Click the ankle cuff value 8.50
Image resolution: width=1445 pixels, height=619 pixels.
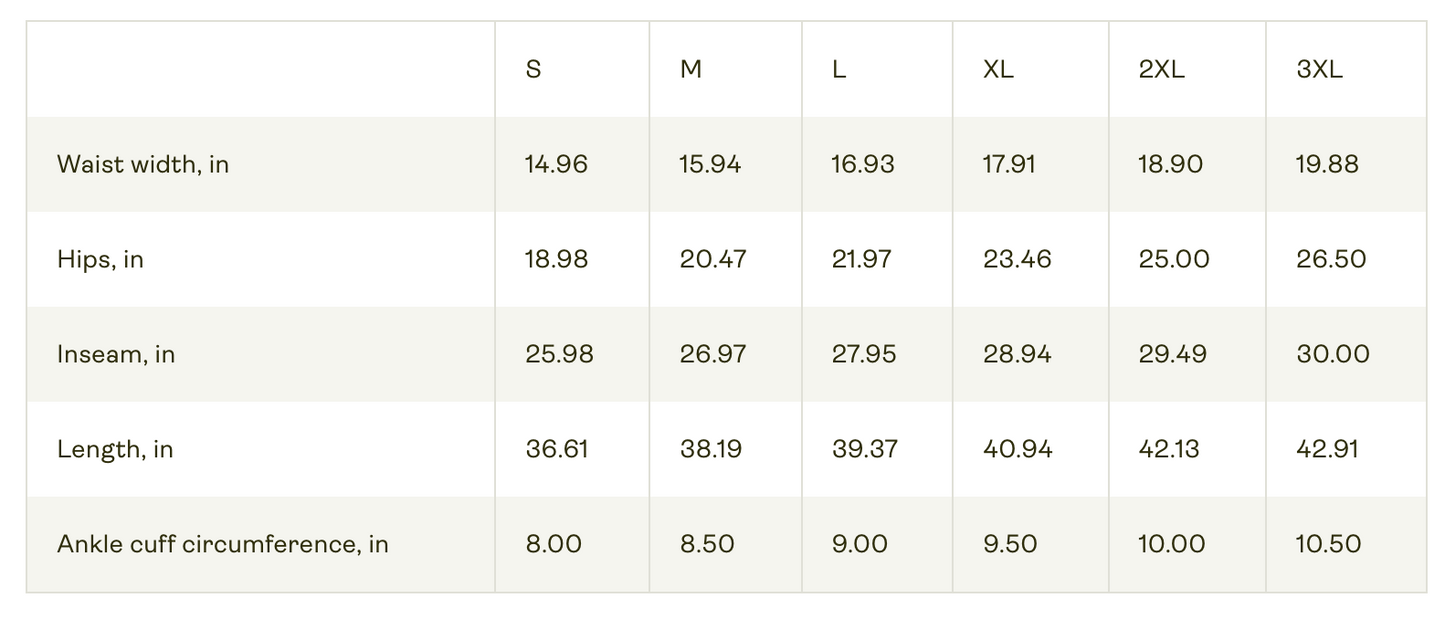pyautogui.click(x=707, y=544)
